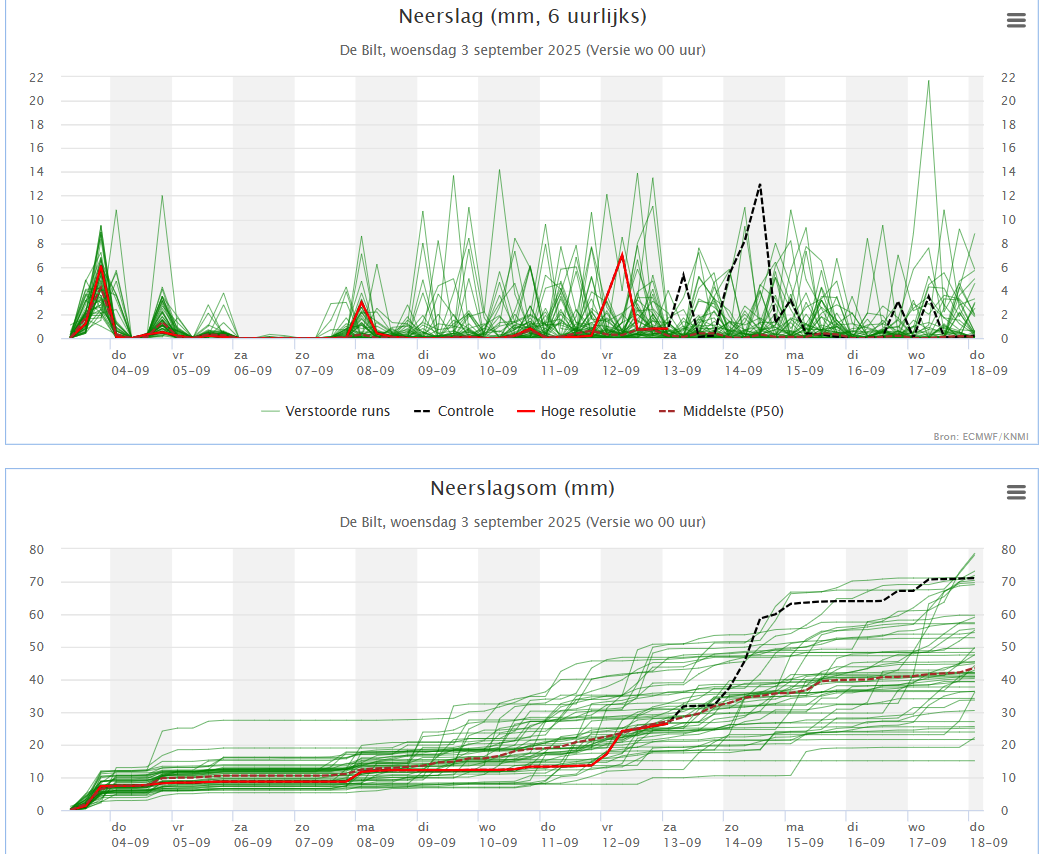Click the Bron: ECMWF/KNMI credit
The width and height of the screenshot is (1042, 854).
[981, 437]
